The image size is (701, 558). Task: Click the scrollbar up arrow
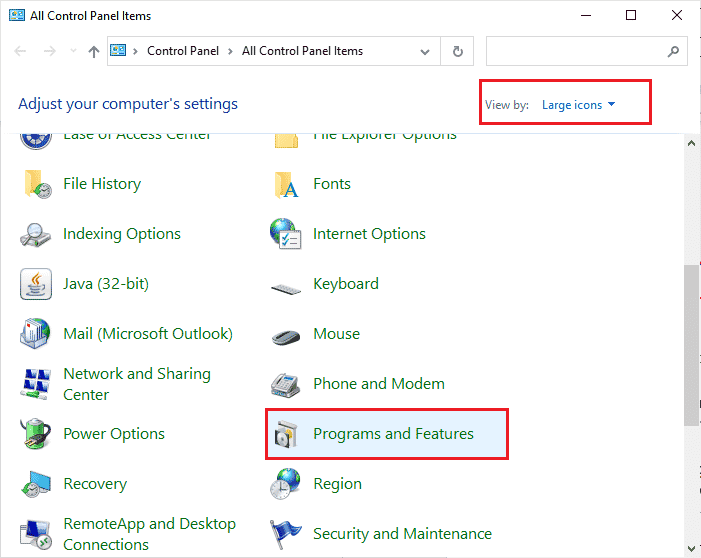pos(692,143)
